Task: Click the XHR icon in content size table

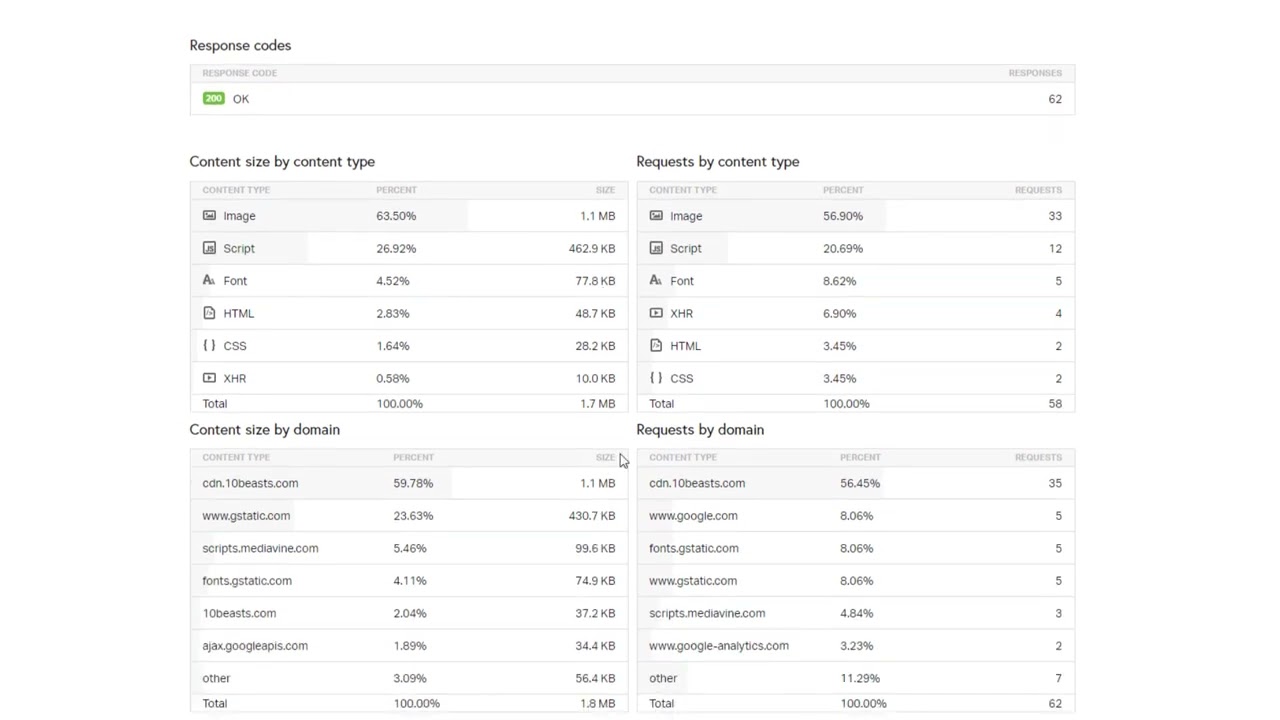Action: [209, 378]
